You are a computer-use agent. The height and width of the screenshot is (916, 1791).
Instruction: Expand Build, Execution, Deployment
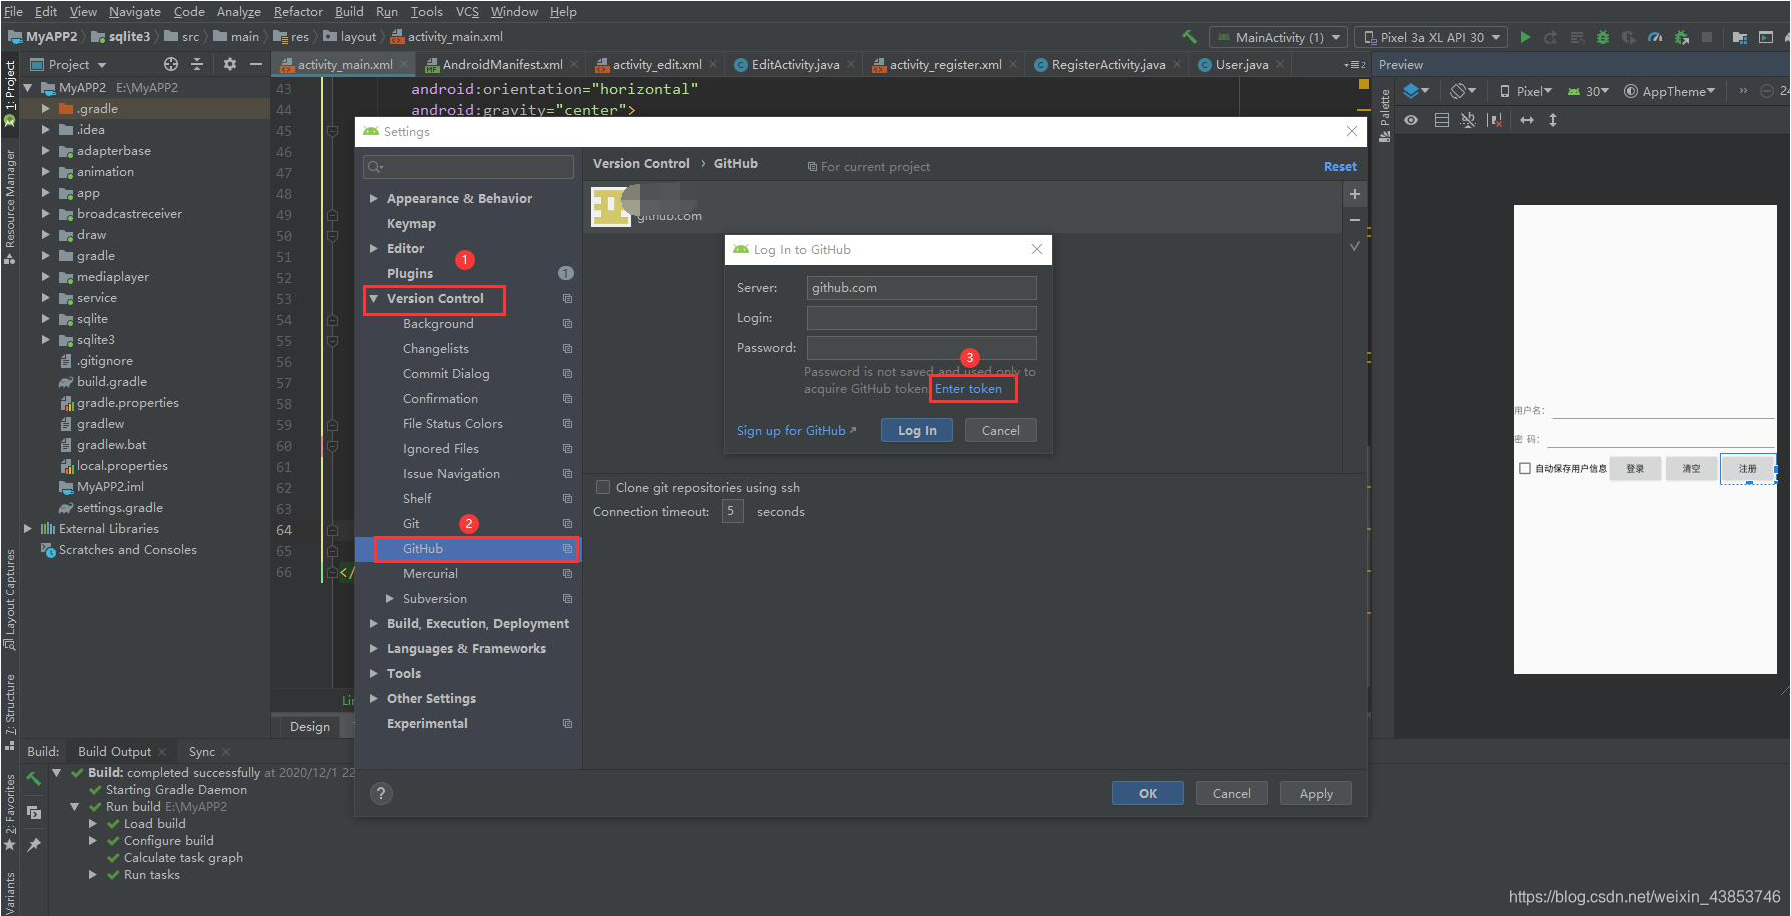pos(374,623)
